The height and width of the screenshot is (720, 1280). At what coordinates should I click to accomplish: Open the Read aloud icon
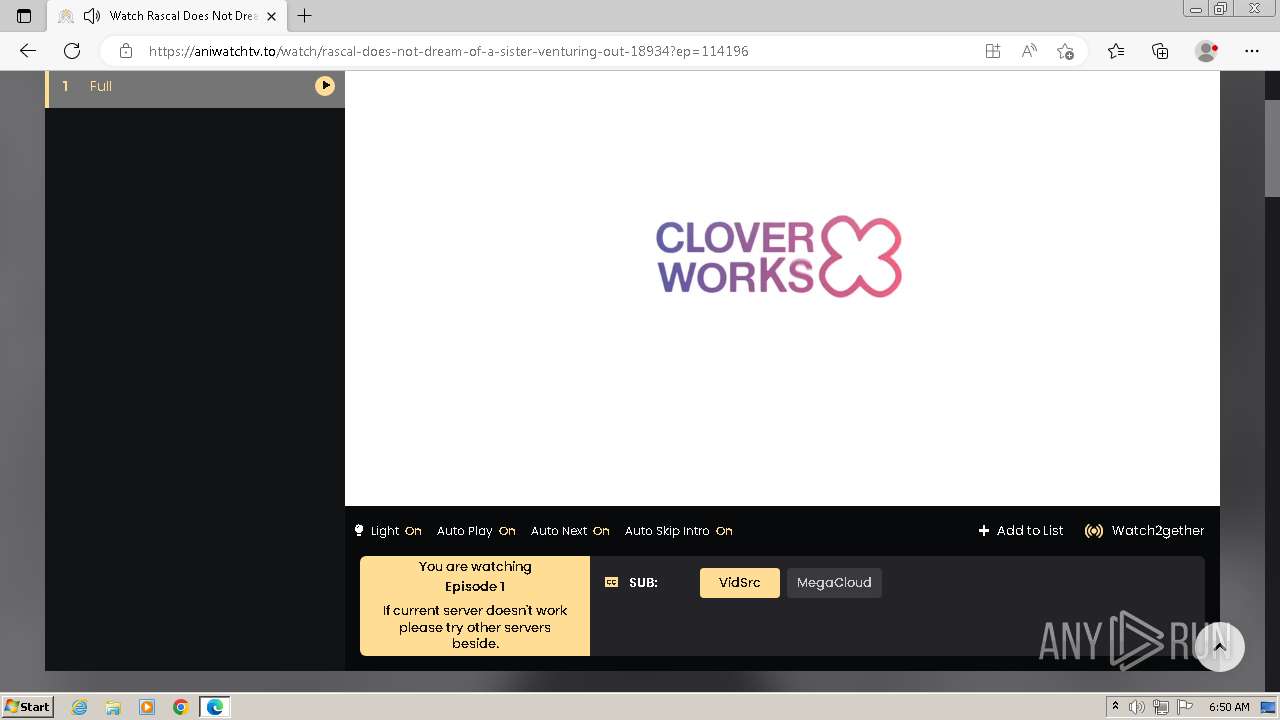(x=1029, y=51)
